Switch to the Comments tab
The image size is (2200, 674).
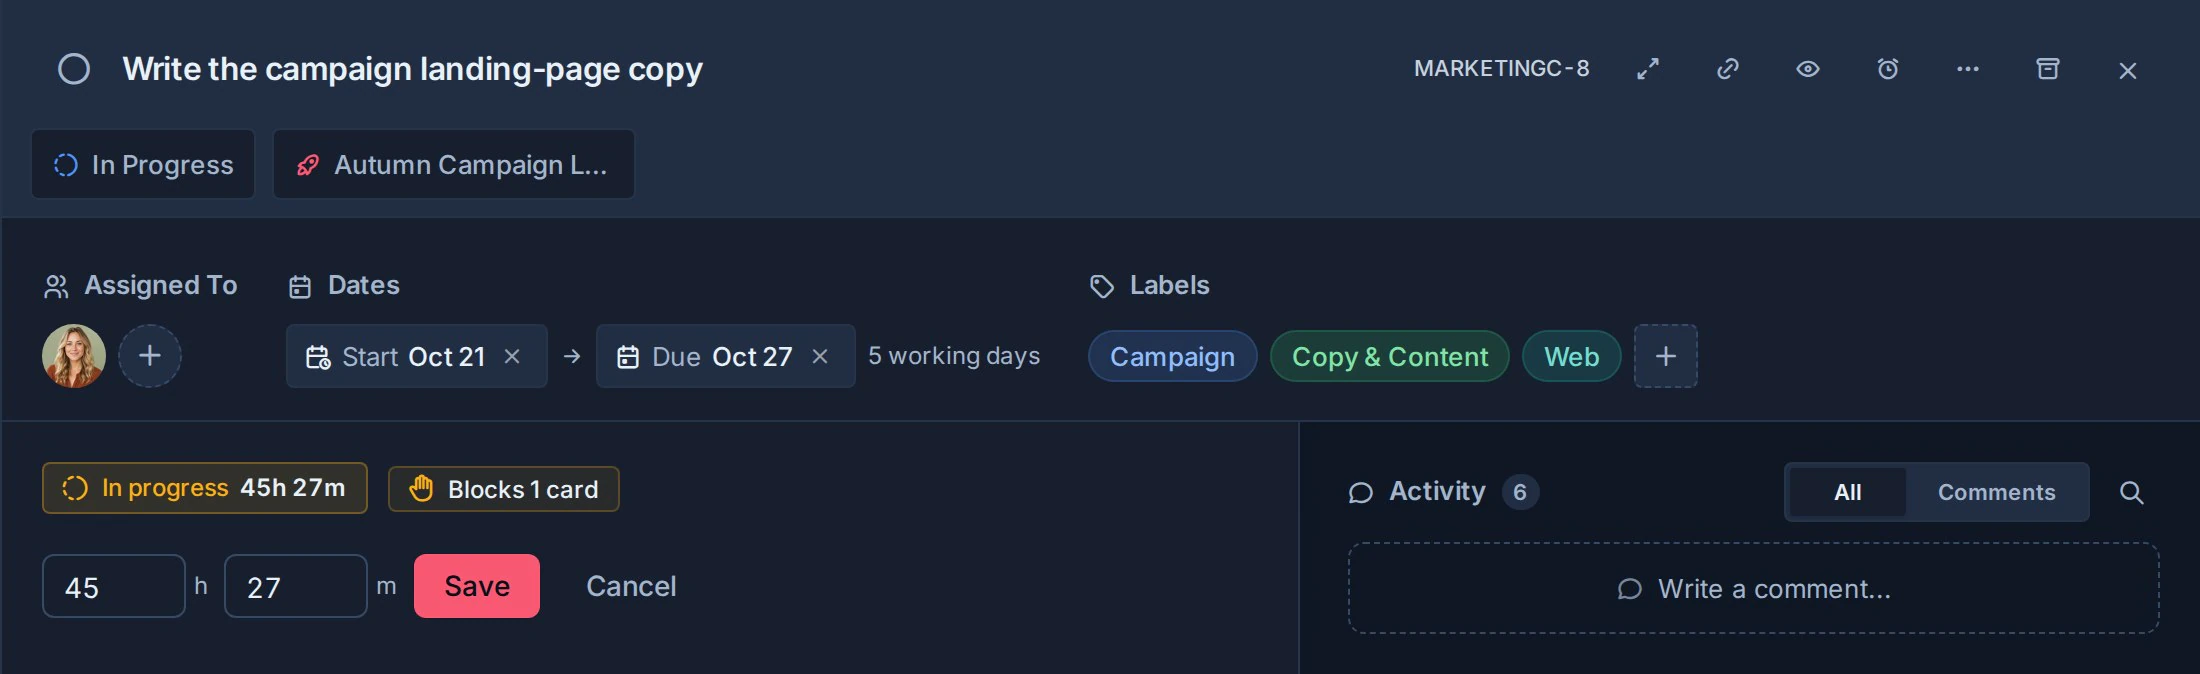coord(1997,492)
